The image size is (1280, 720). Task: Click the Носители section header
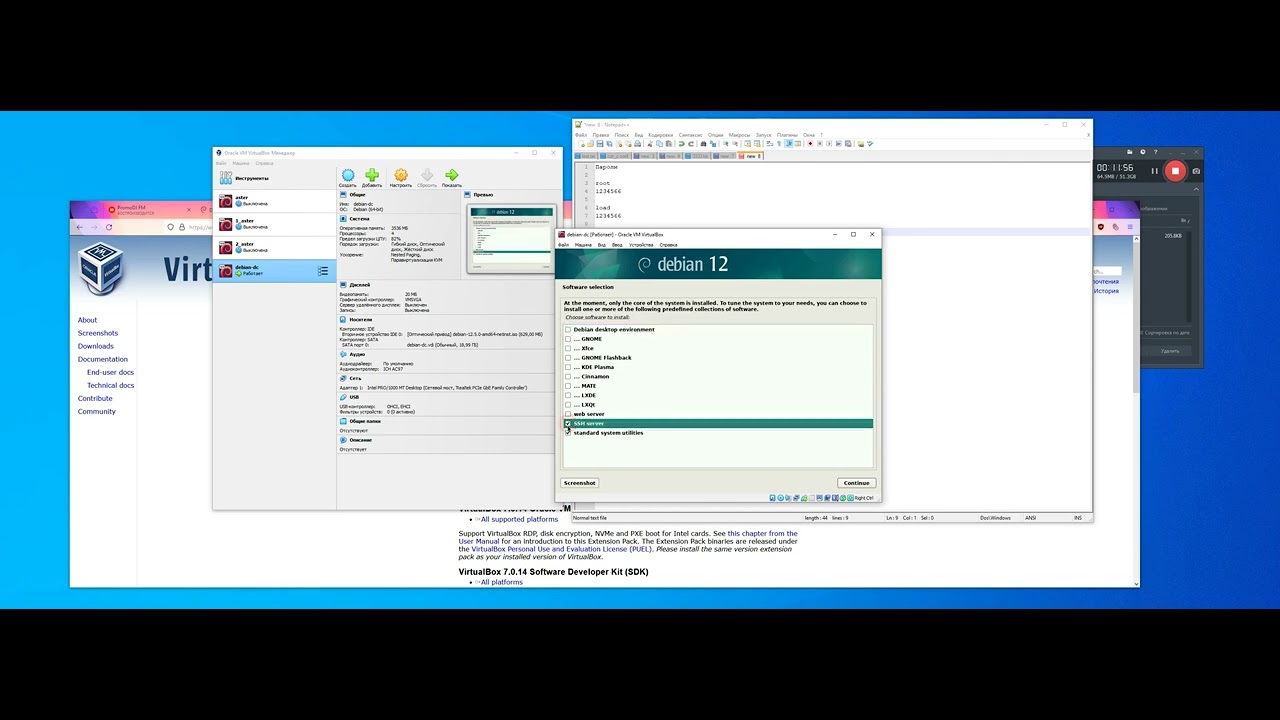tap(360, 320)
